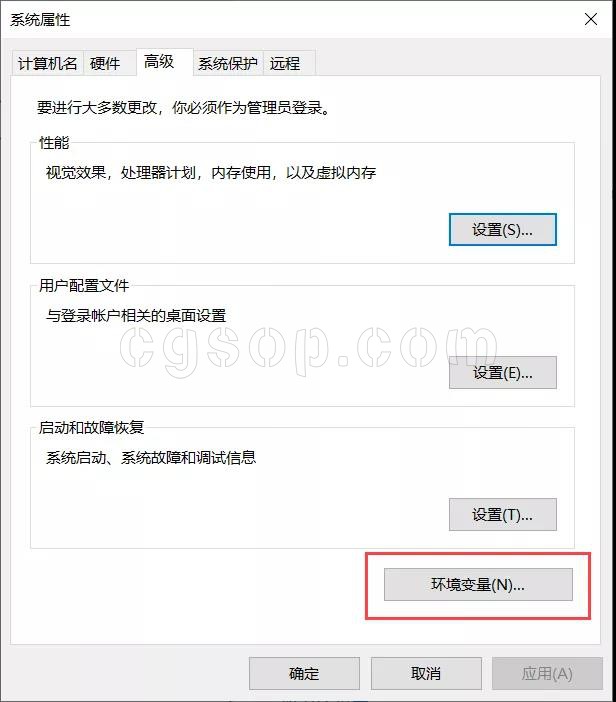Confirm changes with 确定 button

304,673
